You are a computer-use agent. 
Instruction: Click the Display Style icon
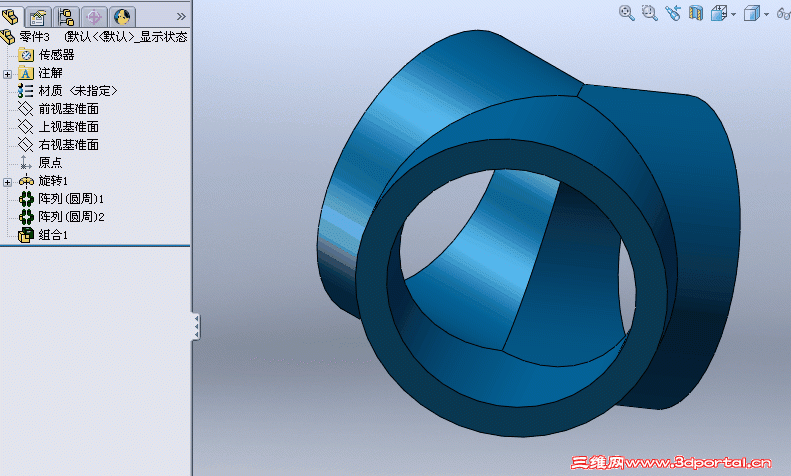752,13
